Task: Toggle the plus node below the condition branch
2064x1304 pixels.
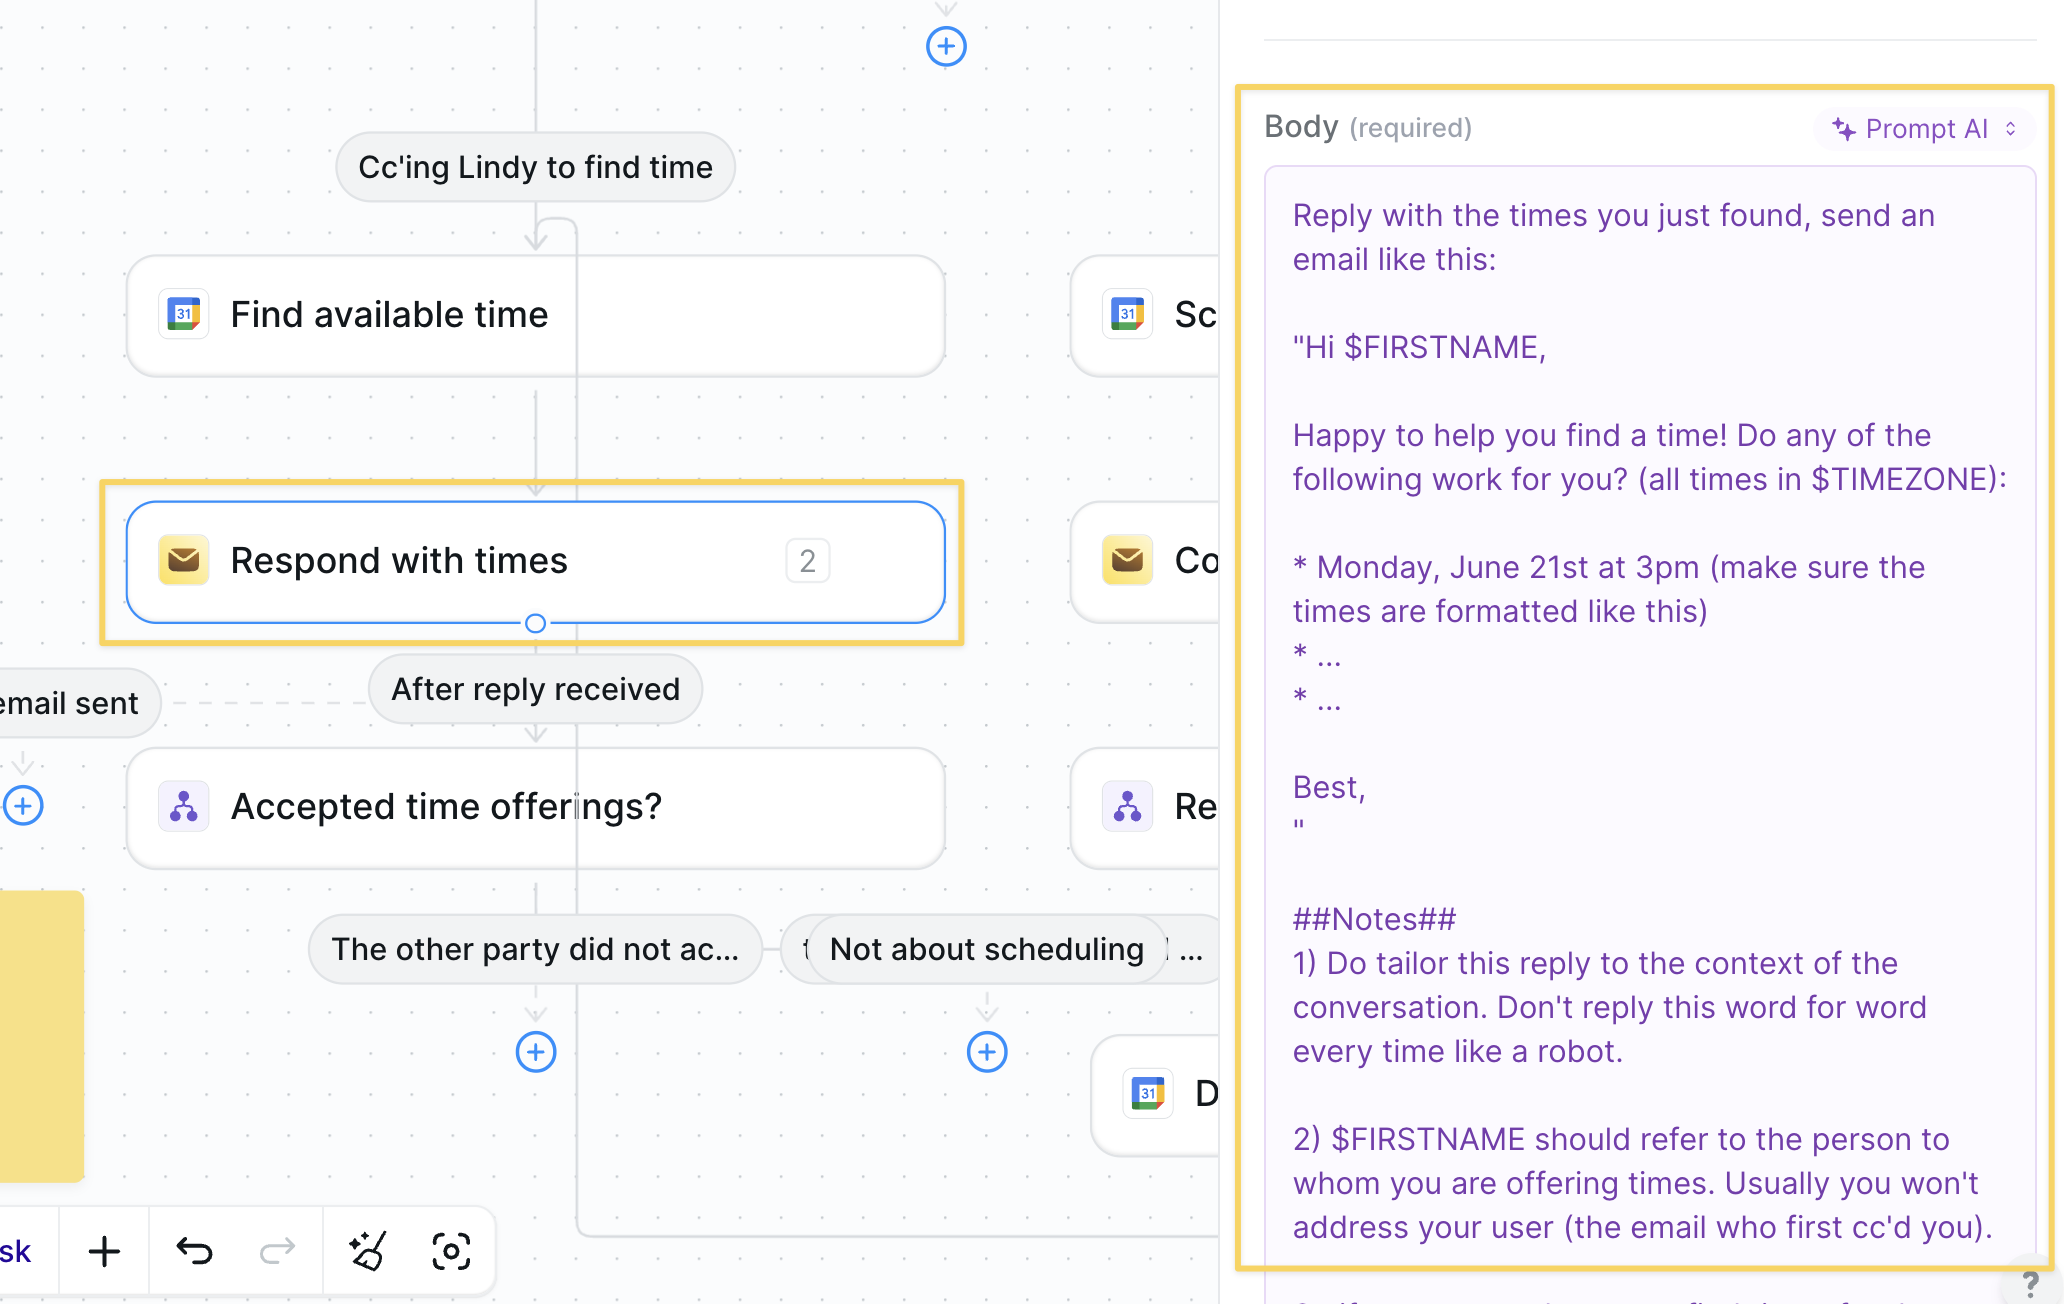Action: (536, 1052)
